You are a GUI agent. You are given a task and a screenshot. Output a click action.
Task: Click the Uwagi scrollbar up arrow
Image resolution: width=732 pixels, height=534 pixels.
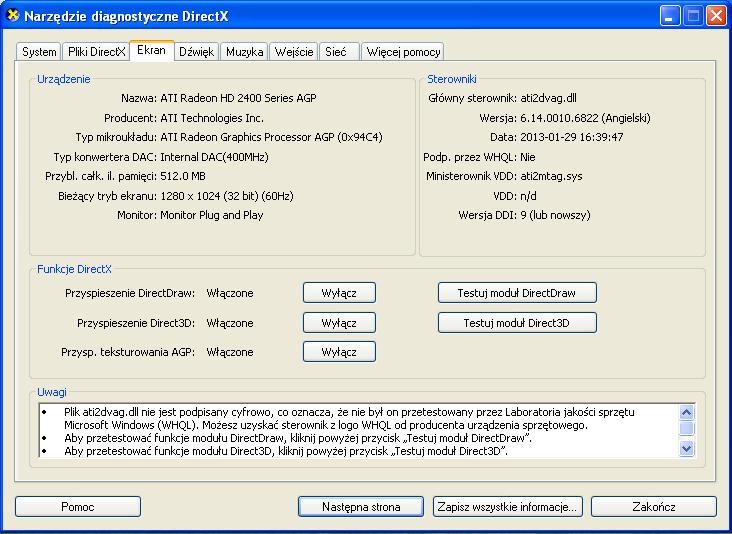(x=686, y=412)
